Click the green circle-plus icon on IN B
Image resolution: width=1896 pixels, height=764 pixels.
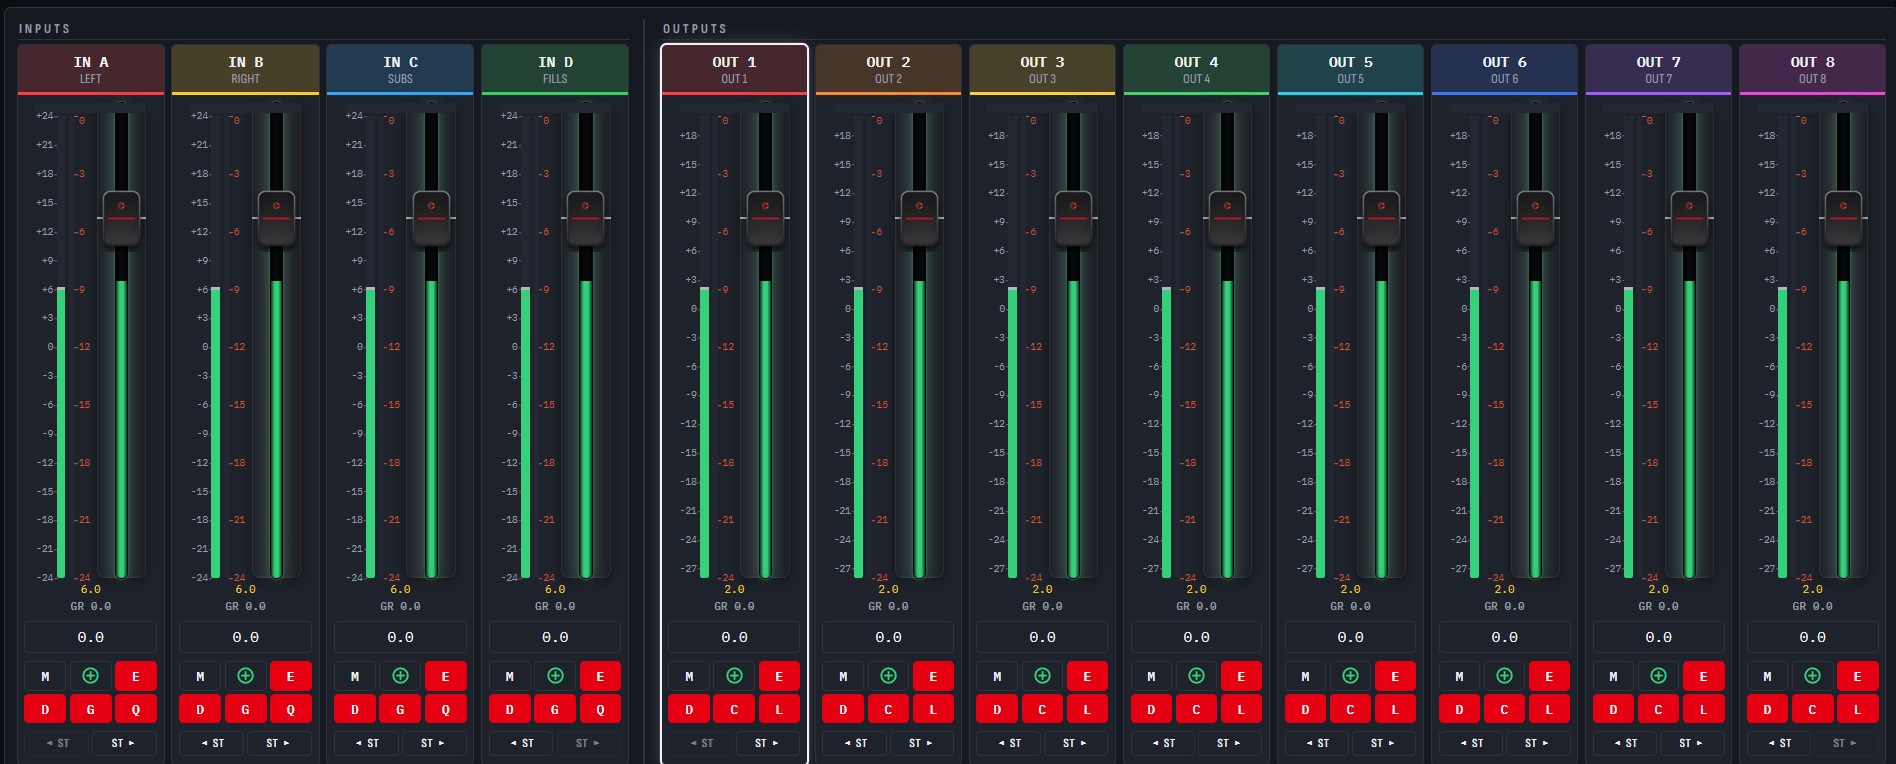coord(245,676)
